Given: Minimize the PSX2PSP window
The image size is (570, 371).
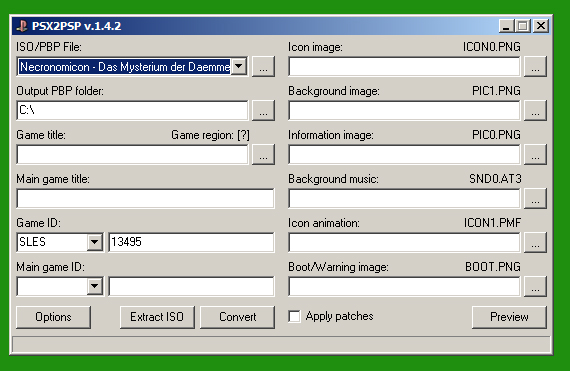Looking at the screenshot, I should (x=506, y=26).
